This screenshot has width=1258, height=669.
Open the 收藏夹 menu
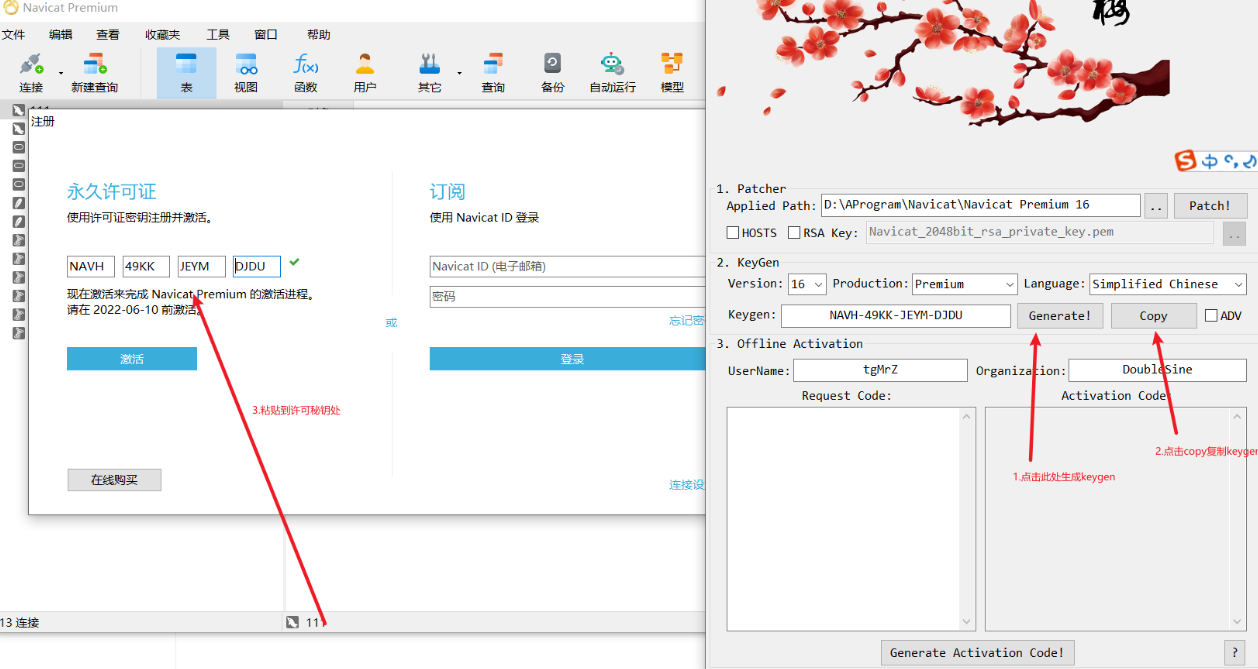pos(162,34)
